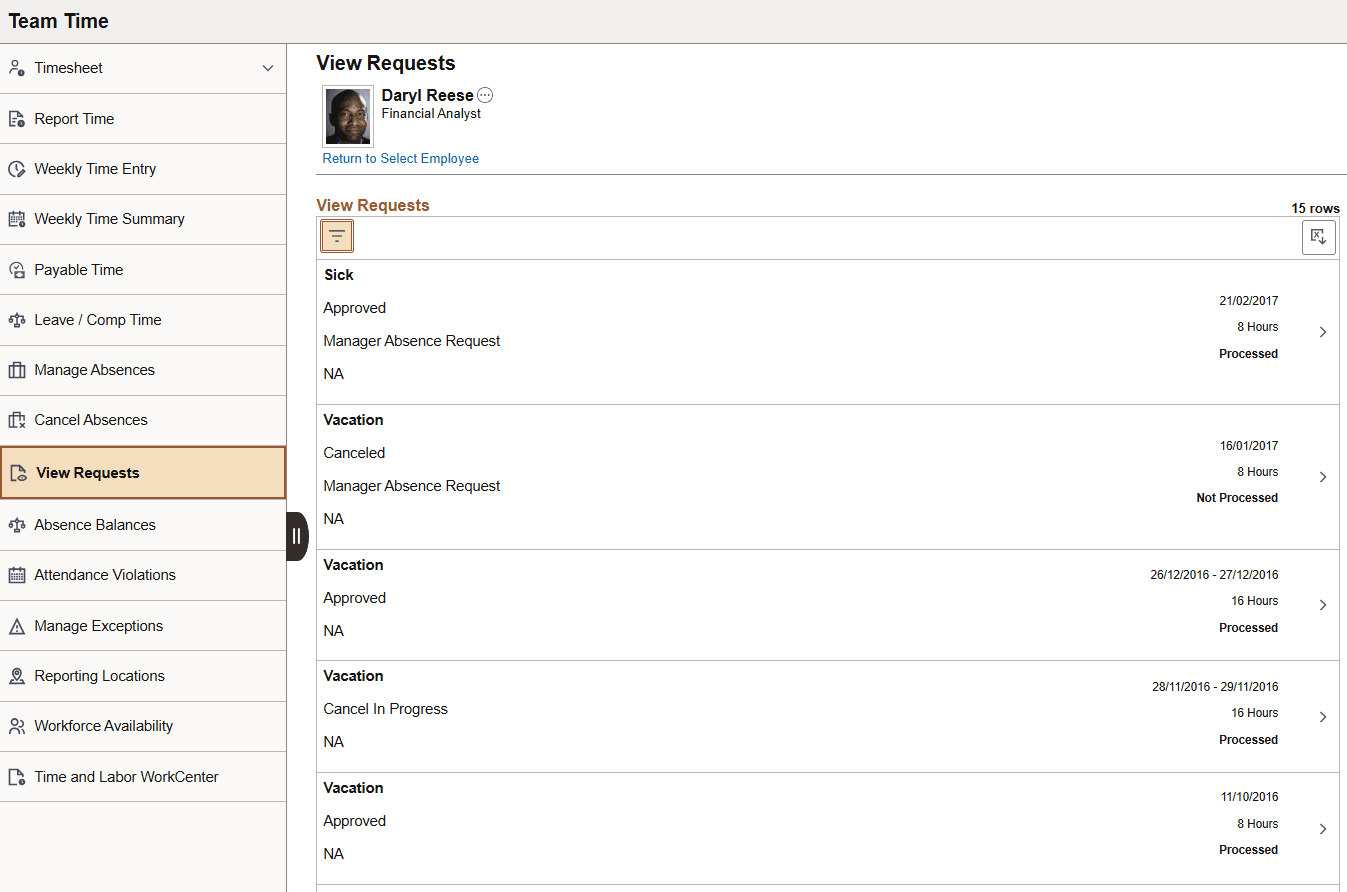
Task: Open the related actions menu beside Daryl Reese
Action: coord(485,94)
